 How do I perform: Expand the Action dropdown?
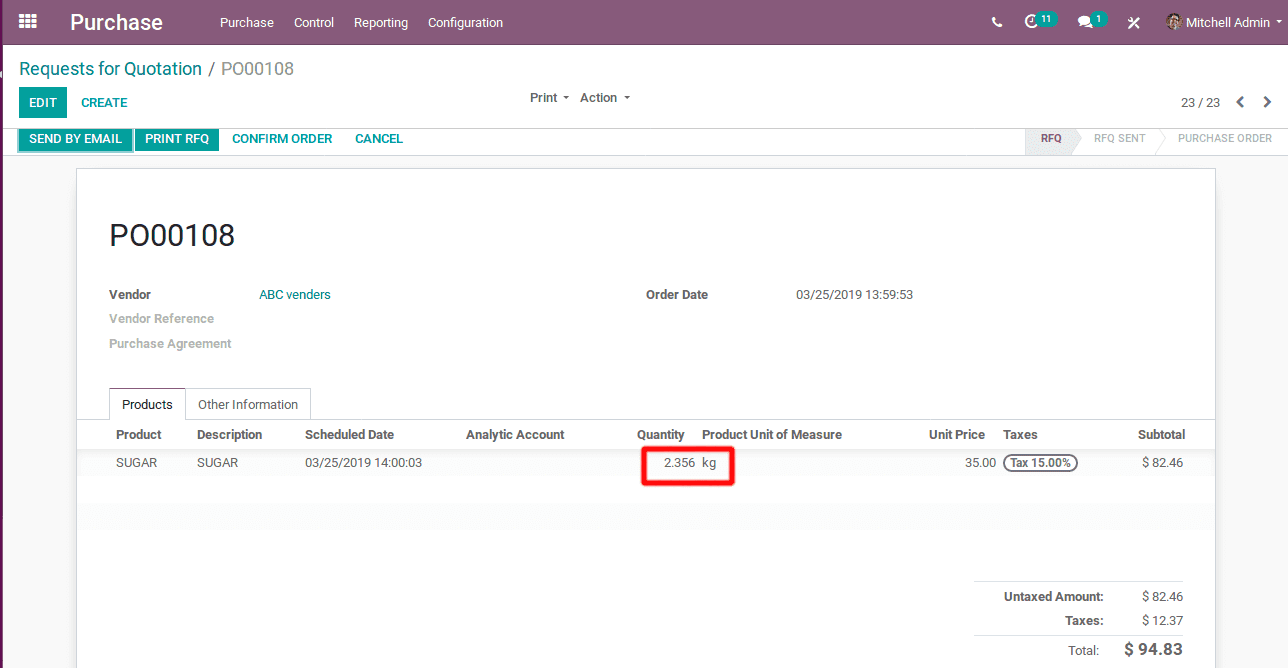[604, 98]
